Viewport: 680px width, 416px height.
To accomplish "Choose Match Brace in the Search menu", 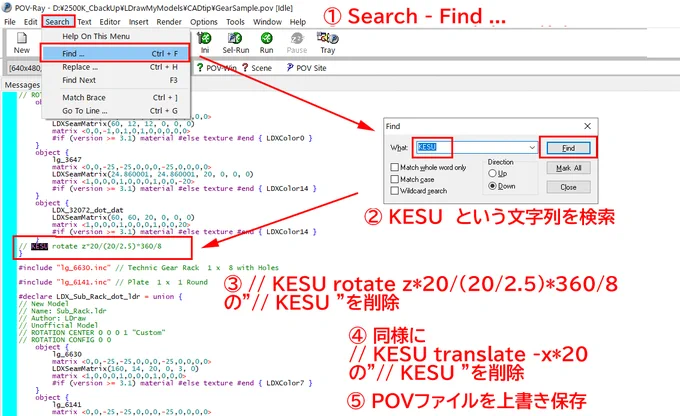I will (x=116, y=98).
